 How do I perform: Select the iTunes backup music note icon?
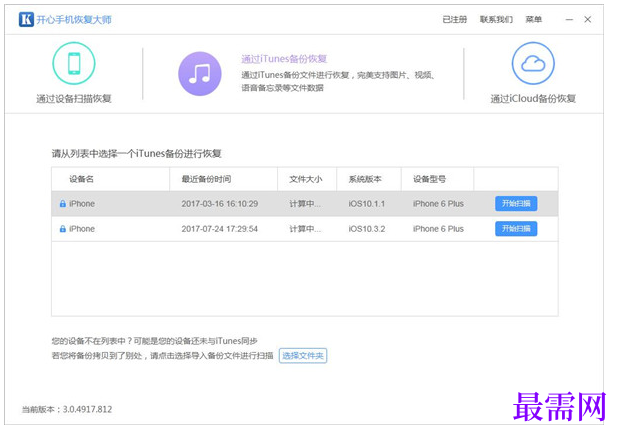[x=200, y=74]
